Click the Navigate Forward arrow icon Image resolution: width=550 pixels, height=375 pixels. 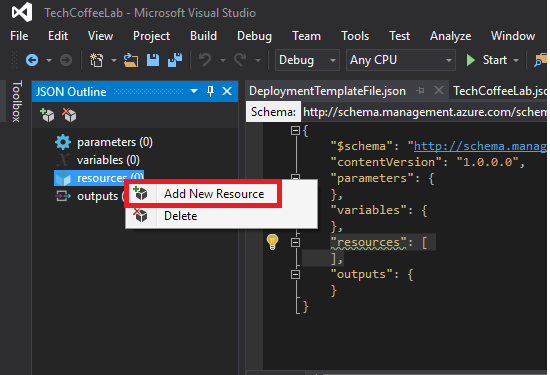coord(66,60)
